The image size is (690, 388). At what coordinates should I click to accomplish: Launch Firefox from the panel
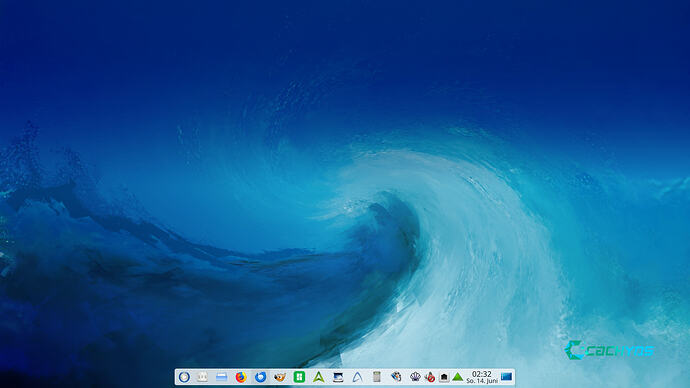[241, 377]
